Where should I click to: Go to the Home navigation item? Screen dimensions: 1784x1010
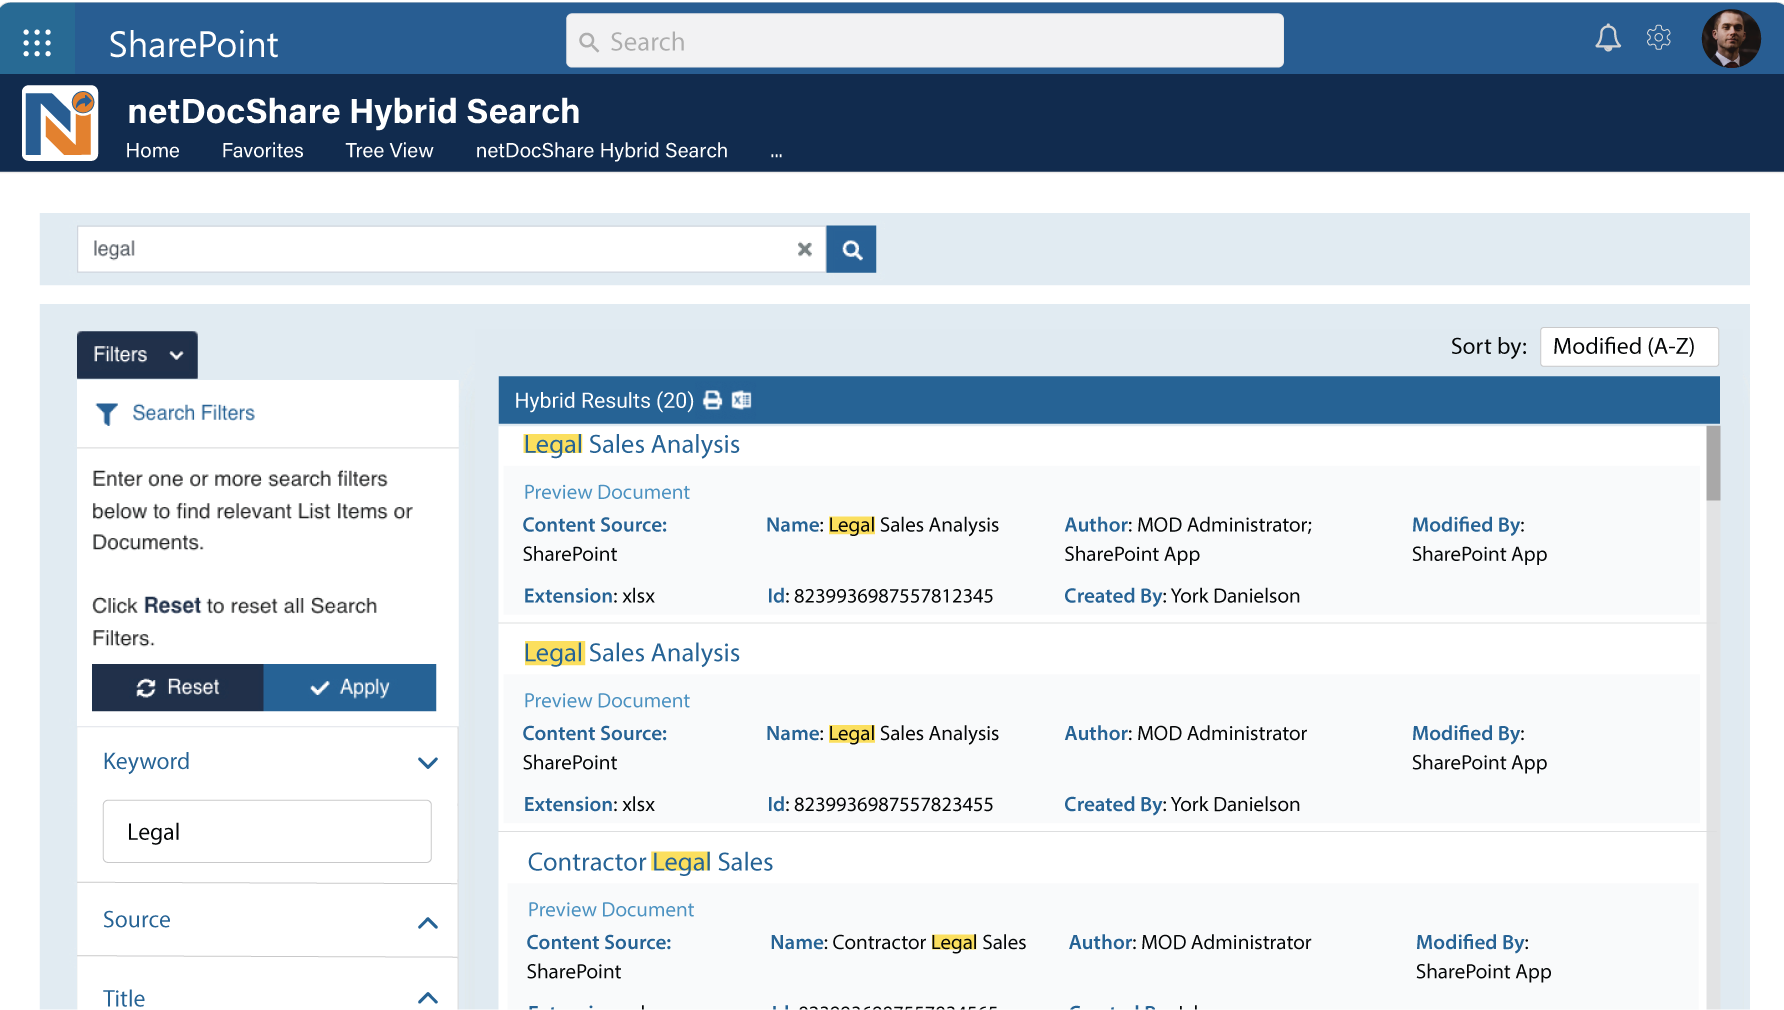(153, 151)
